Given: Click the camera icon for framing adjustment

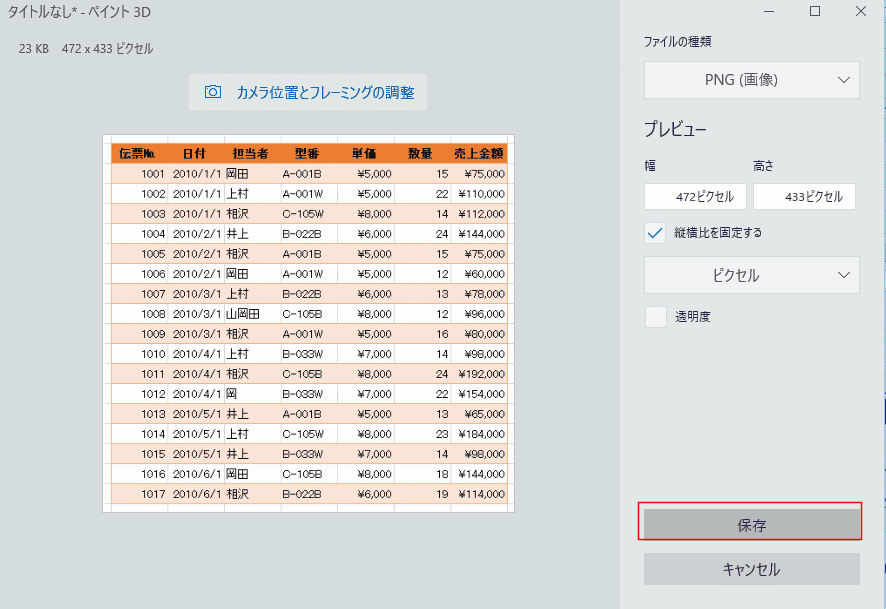Looking at the screenshot, I should [x=213, y=92].
